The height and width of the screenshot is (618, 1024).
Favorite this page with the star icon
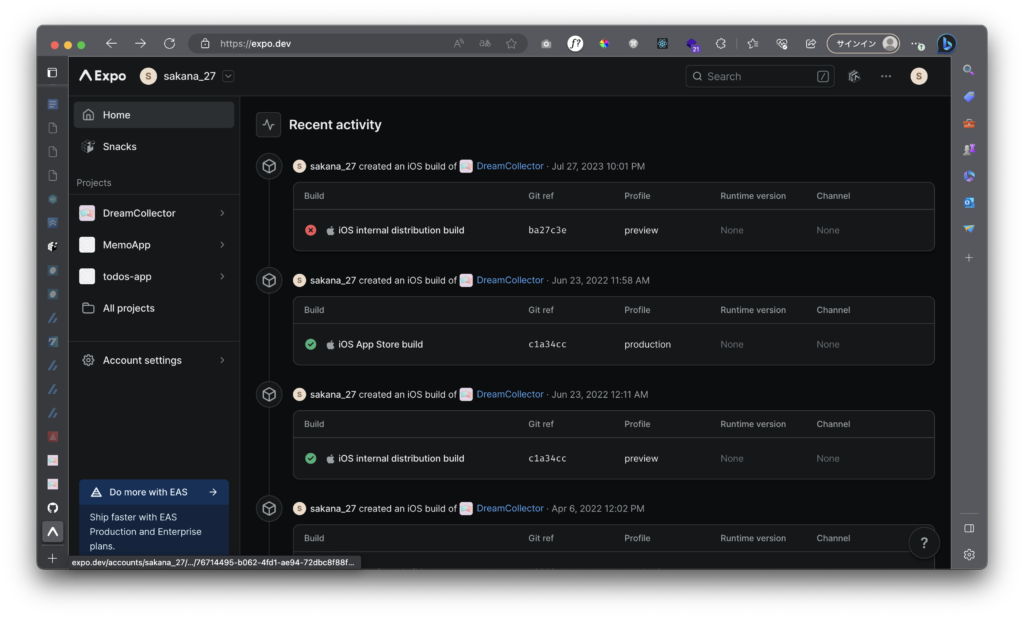[x=511, y=44]
